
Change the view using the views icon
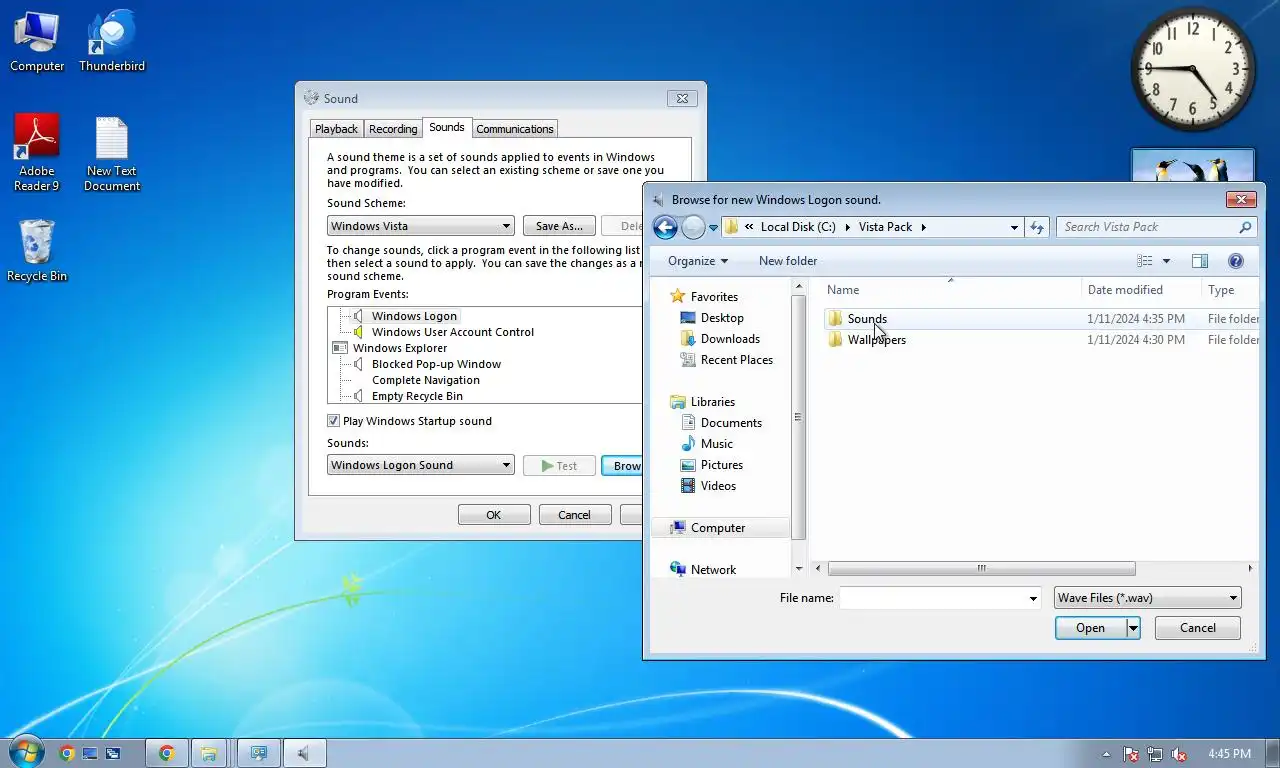[1145, 261]
